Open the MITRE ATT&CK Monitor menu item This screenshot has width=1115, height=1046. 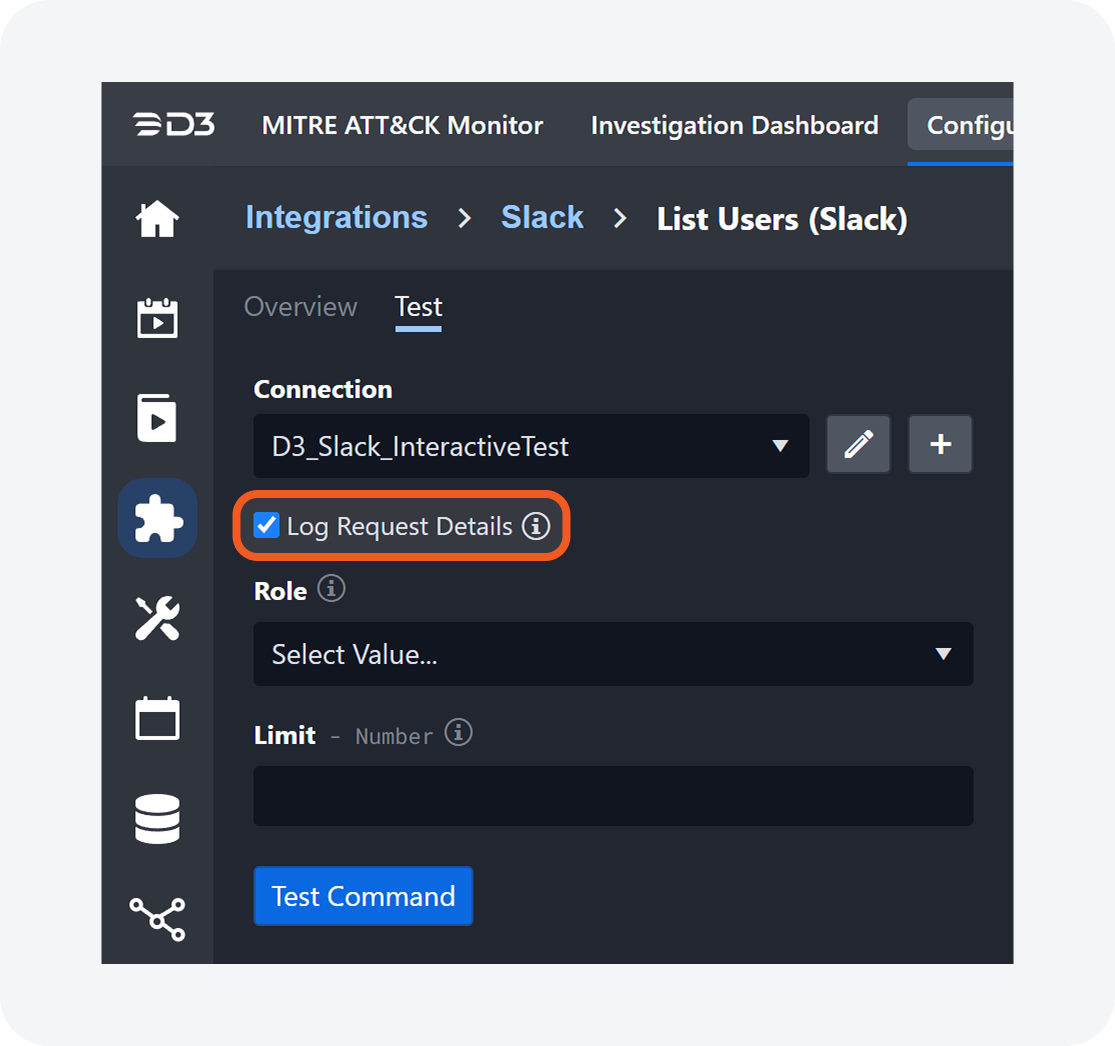(402, 125)
